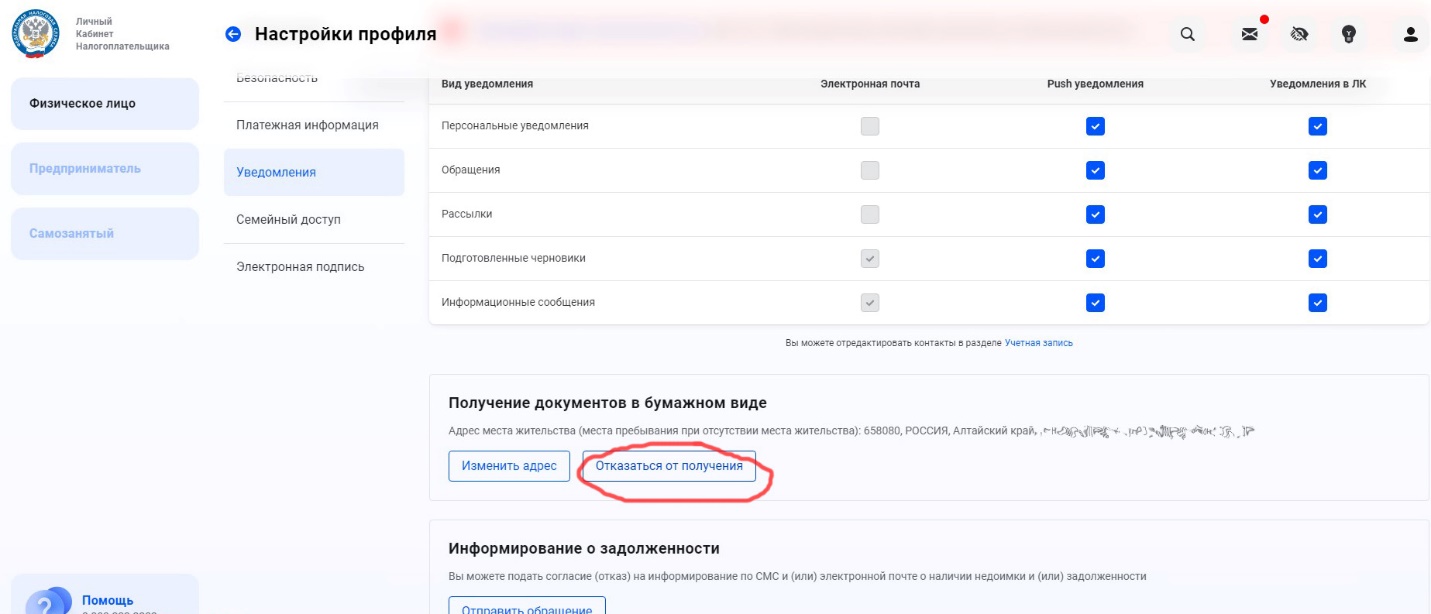The image size is (1431, 614).
Task: Select the Физическое лицо profile
Action: pyautogui.click(x=105, y=104)
